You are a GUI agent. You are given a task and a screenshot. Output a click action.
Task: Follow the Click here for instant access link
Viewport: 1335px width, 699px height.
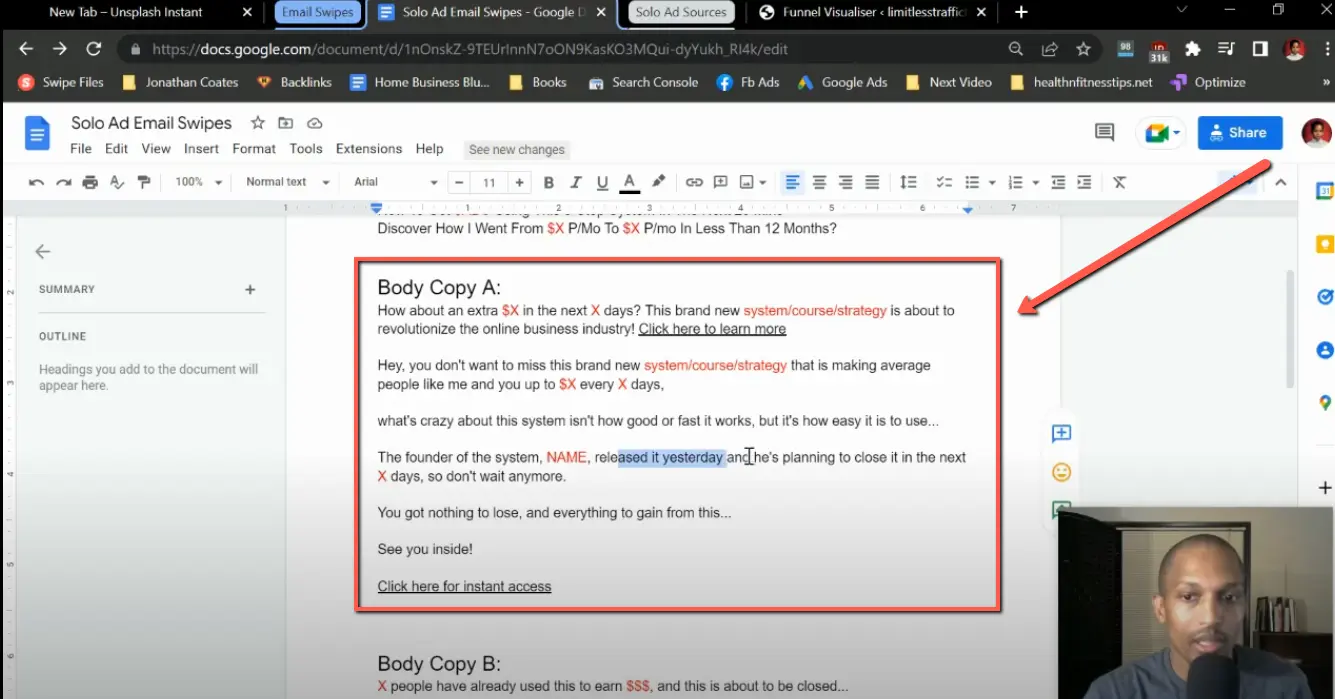pos(464,586)
